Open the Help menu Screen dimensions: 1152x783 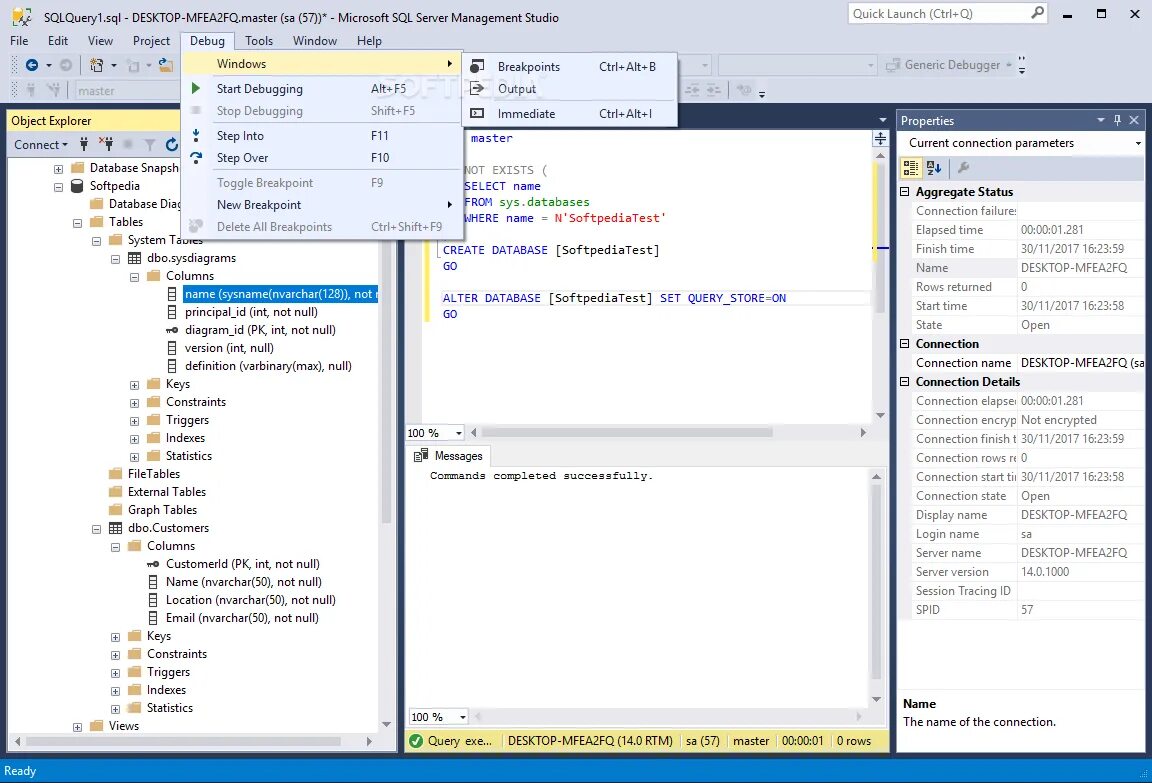[x=369, y=40]
